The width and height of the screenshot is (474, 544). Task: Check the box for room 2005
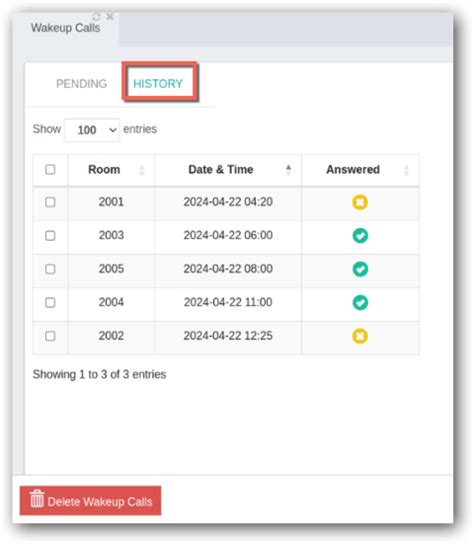tap(50, 269)
